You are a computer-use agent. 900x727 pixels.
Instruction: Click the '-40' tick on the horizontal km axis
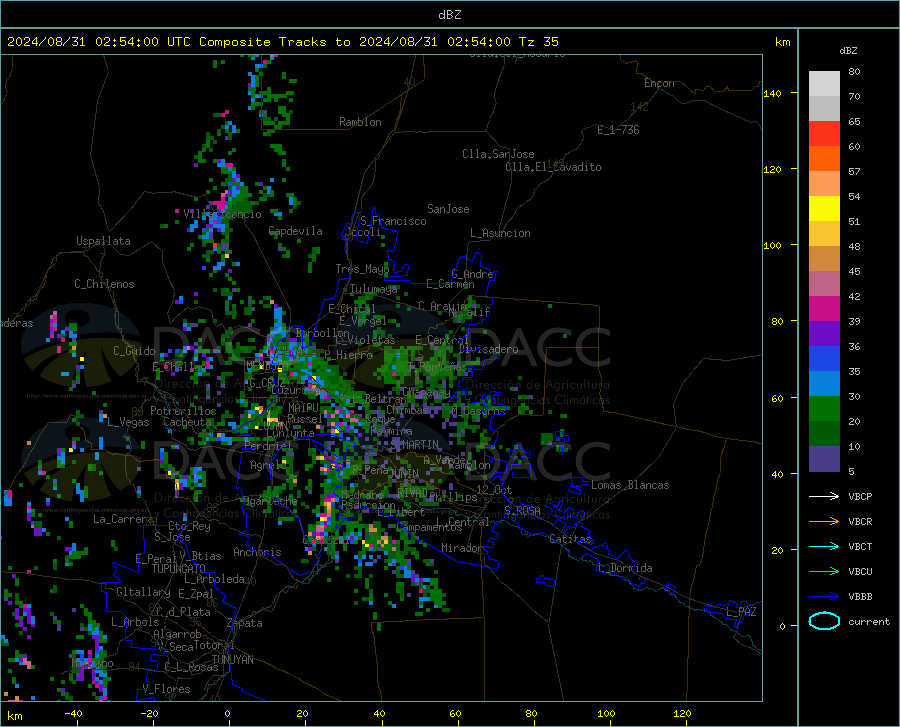[73, 713]
